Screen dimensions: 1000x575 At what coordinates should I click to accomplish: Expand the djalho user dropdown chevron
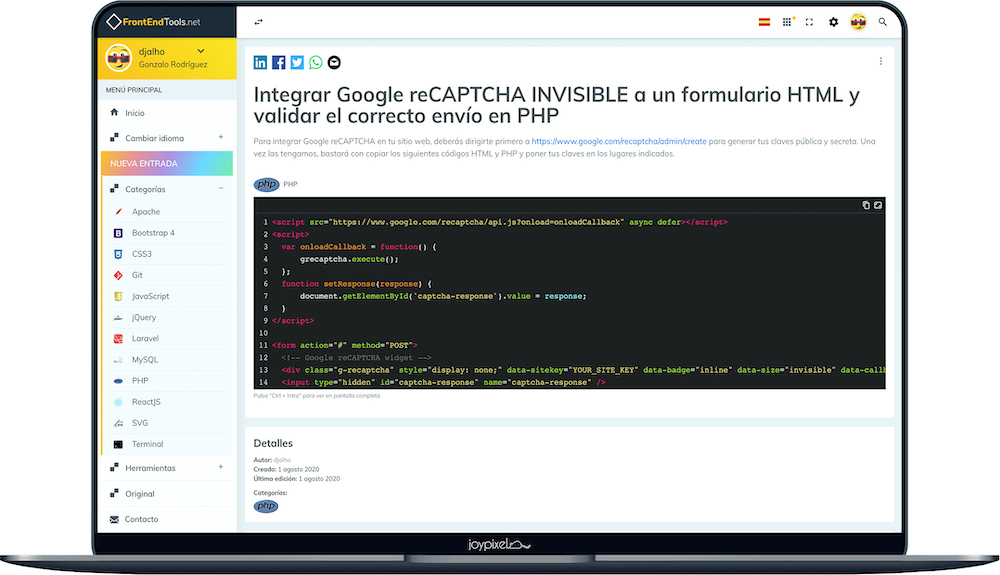pyautogui.click(x=201, y=51)
